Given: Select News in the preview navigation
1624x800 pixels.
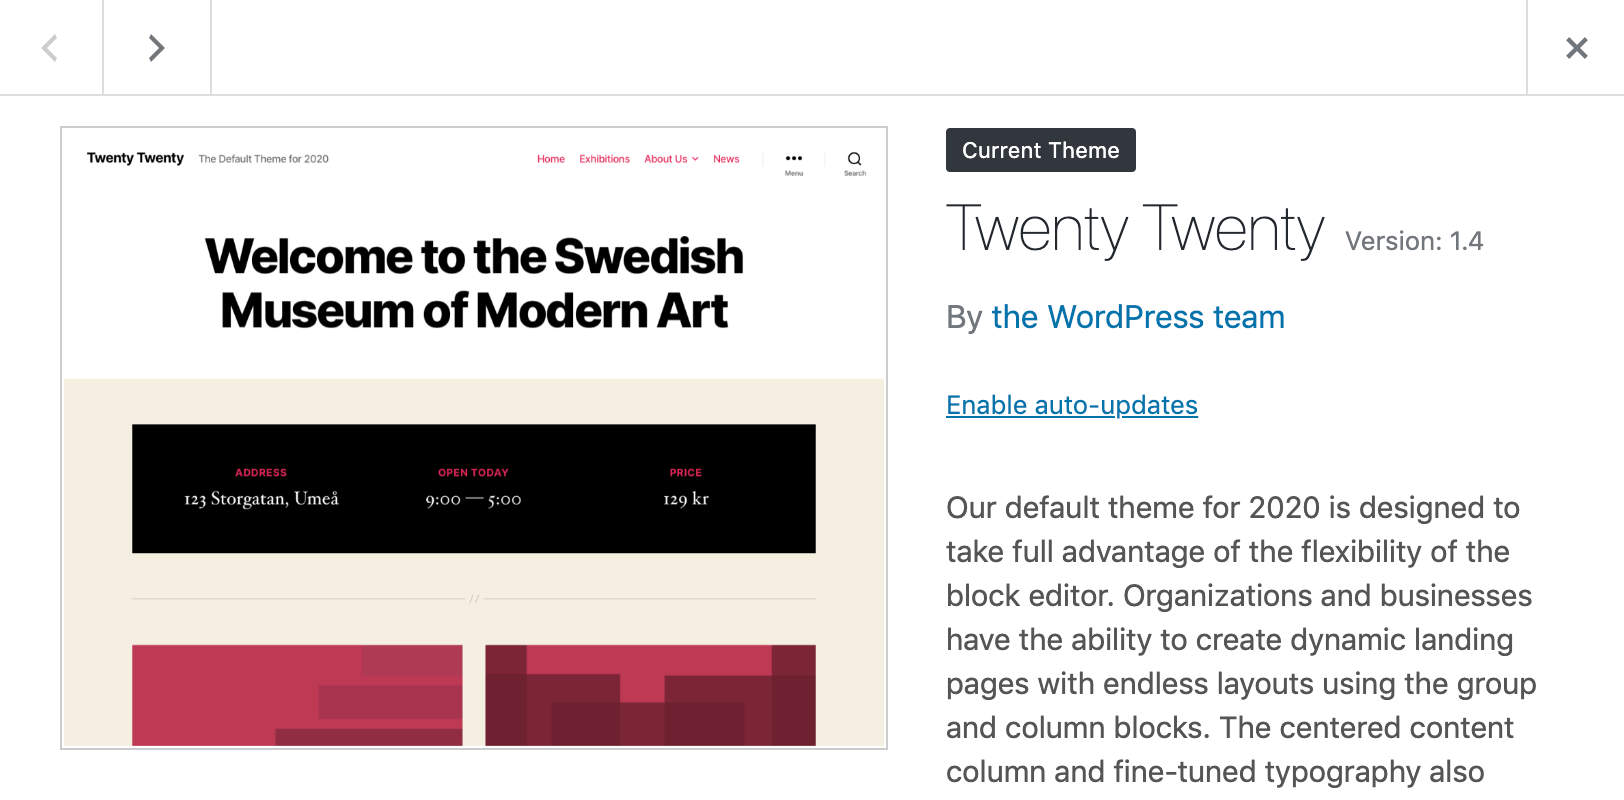Looking at the screenshot, I should 726,158.
